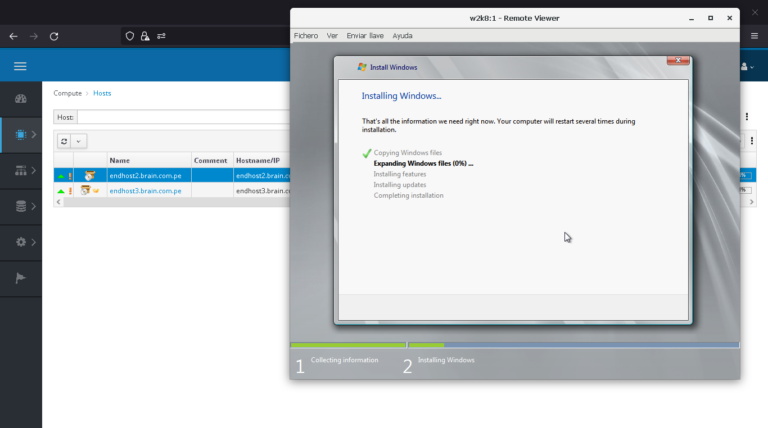This screenshot has width=768, height=428.
Task: Open the vertical dots more-actions menu
Action: tap(747, 117)
